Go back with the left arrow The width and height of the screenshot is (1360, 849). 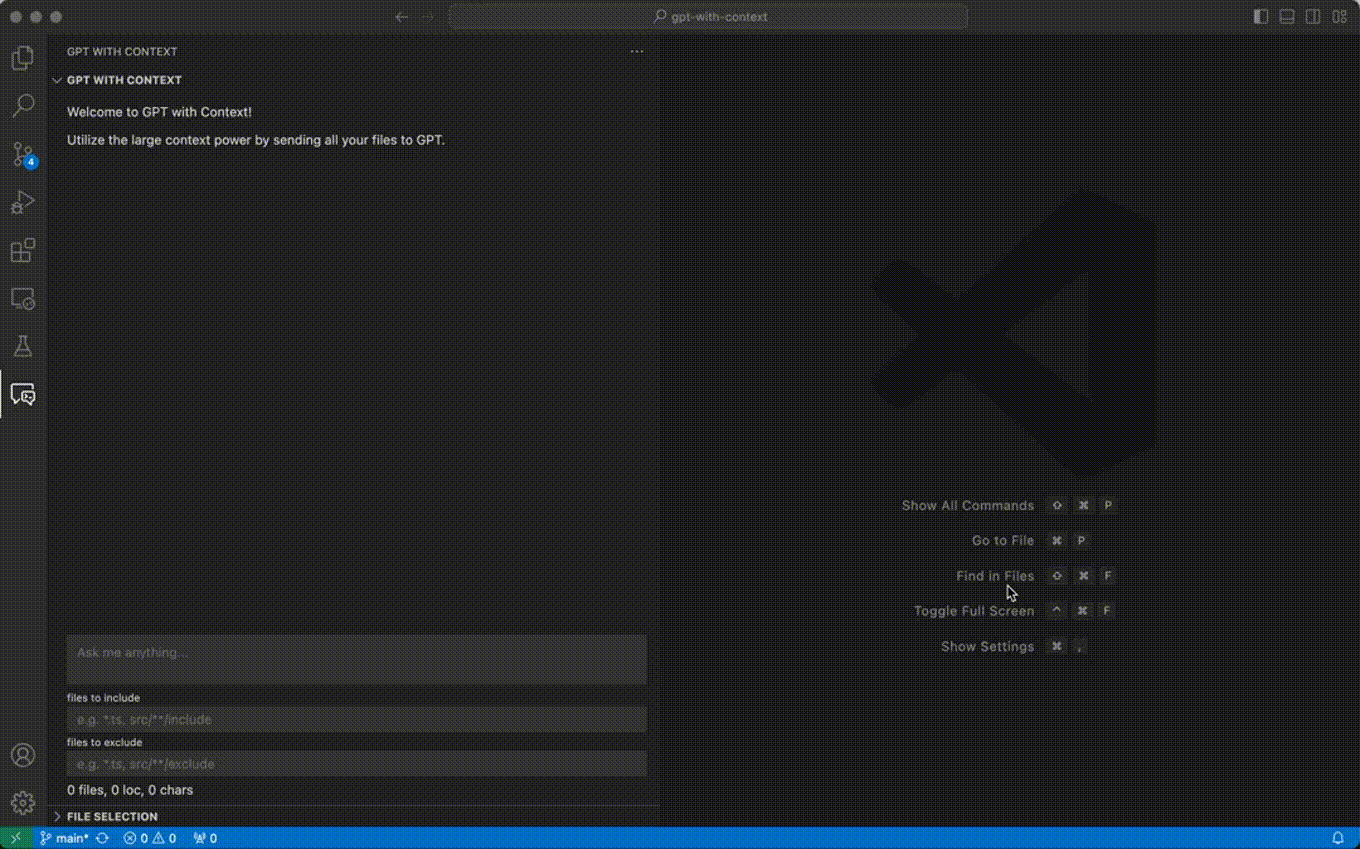pos(402,17)
